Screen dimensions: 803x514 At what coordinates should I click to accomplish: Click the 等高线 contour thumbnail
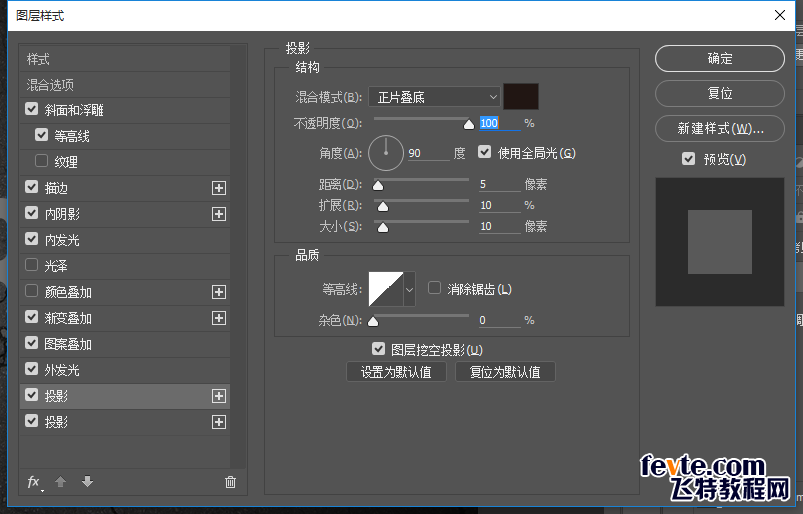(386, 289)
